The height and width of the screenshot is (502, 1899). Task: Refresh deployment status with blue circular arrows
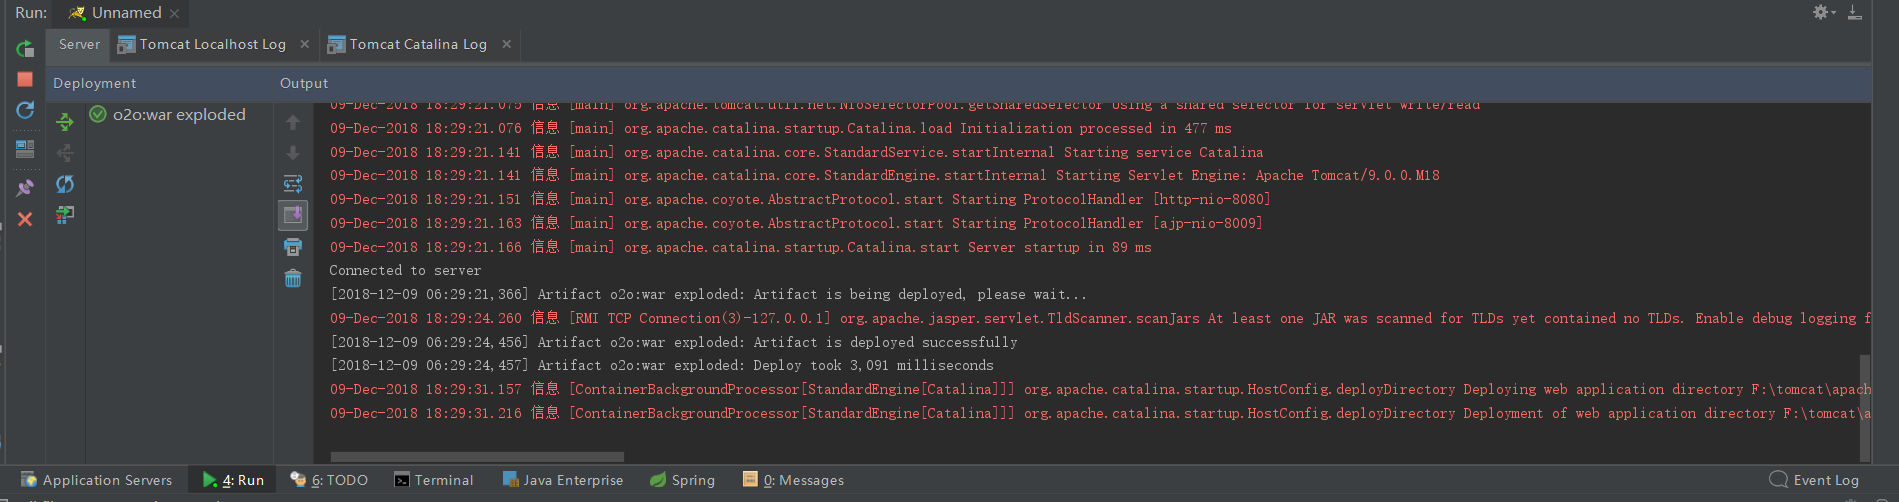pyautogui.click(x=65, y=184)
